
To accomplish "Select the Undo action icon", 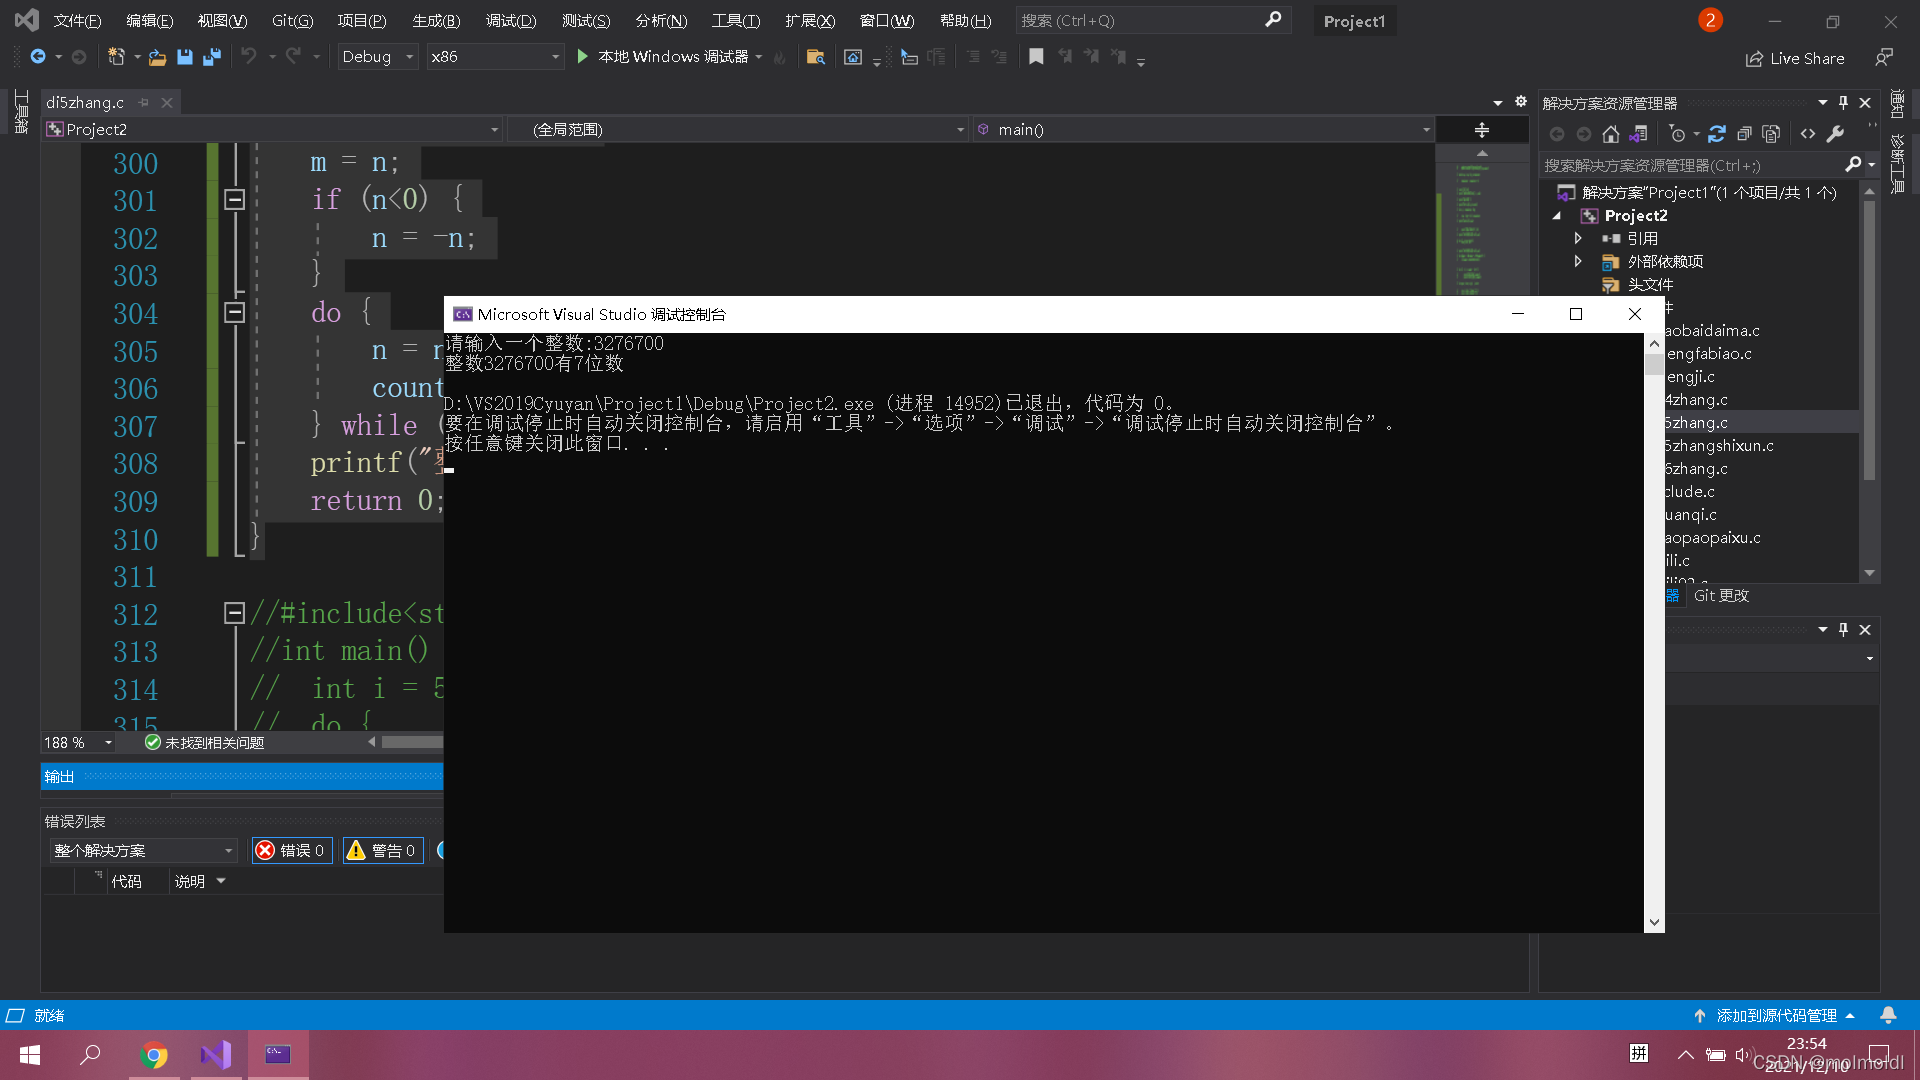I will point(244,55).
